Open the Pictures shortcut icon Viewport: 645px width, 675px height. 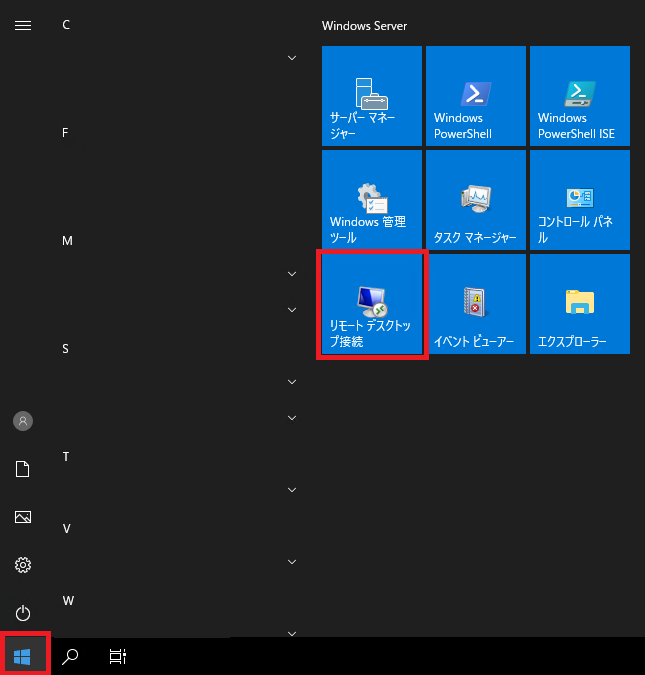click(23, 517)
